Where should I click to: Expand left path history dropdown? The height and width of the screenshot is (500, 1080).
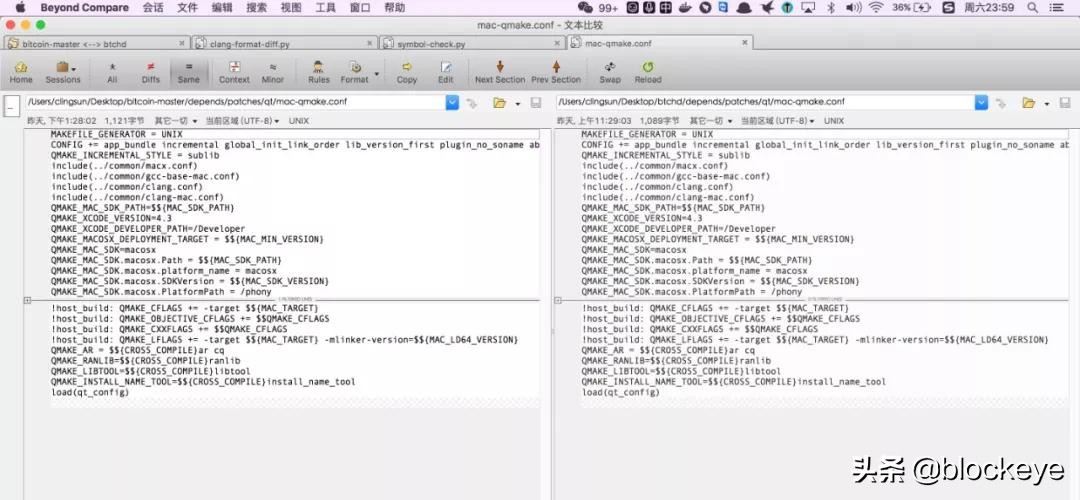pyautogui.click(x=453, y=102)
